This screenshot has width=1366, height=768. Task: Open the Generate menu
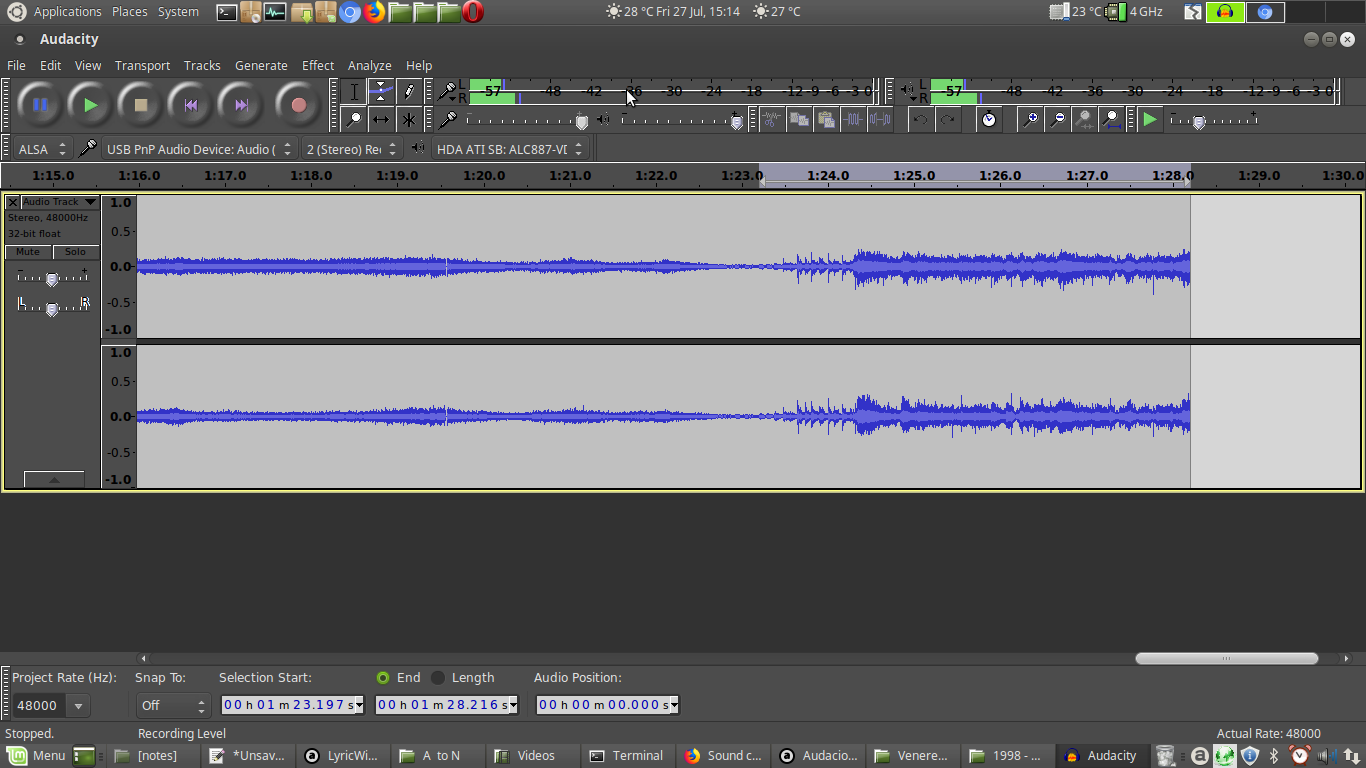click(261, 65)
